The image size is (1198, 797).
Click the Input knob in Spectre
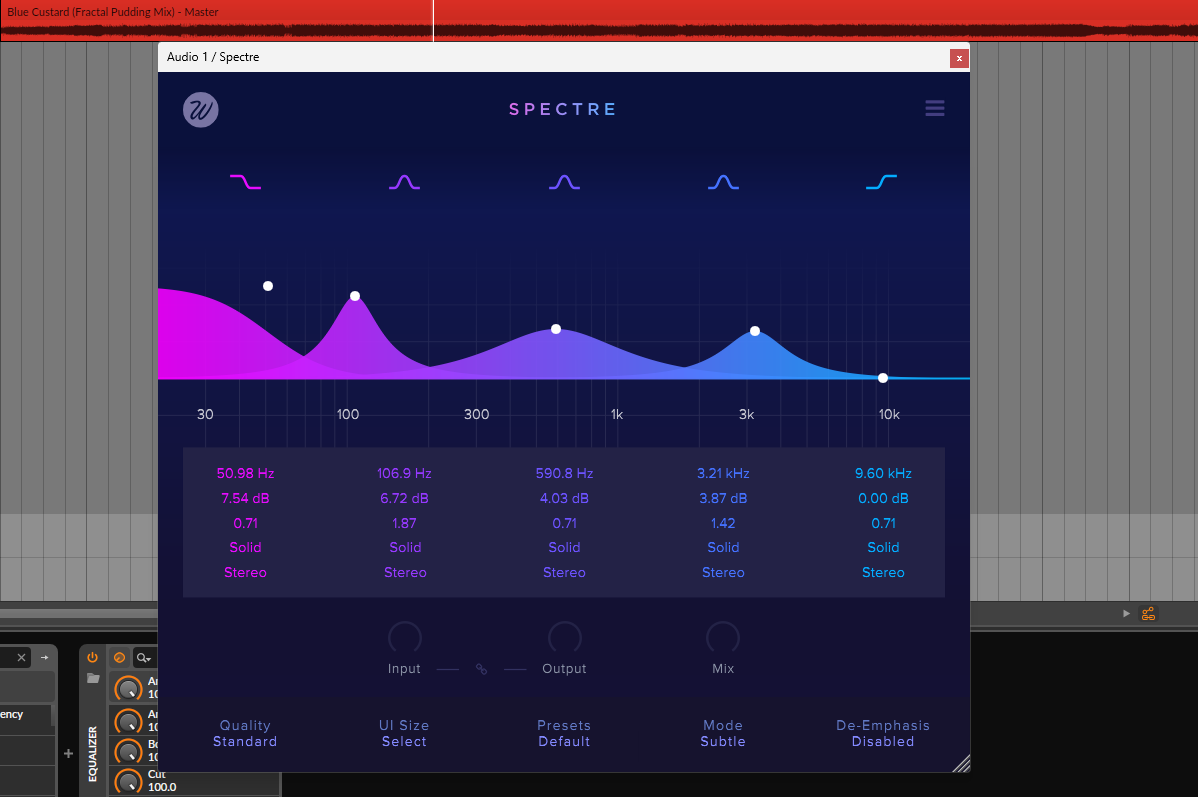(x=404, y=637)
